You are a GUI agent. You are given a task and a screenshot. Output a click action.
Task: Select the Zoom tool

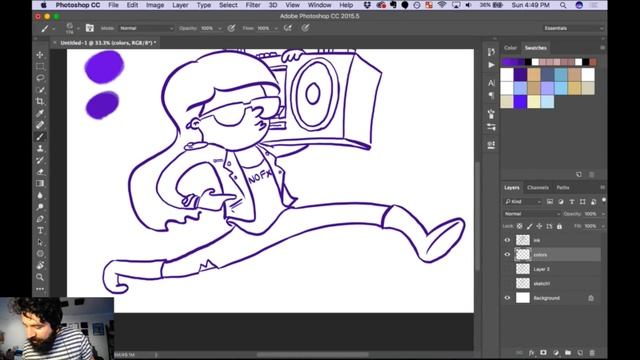click(x=40, y=277)
